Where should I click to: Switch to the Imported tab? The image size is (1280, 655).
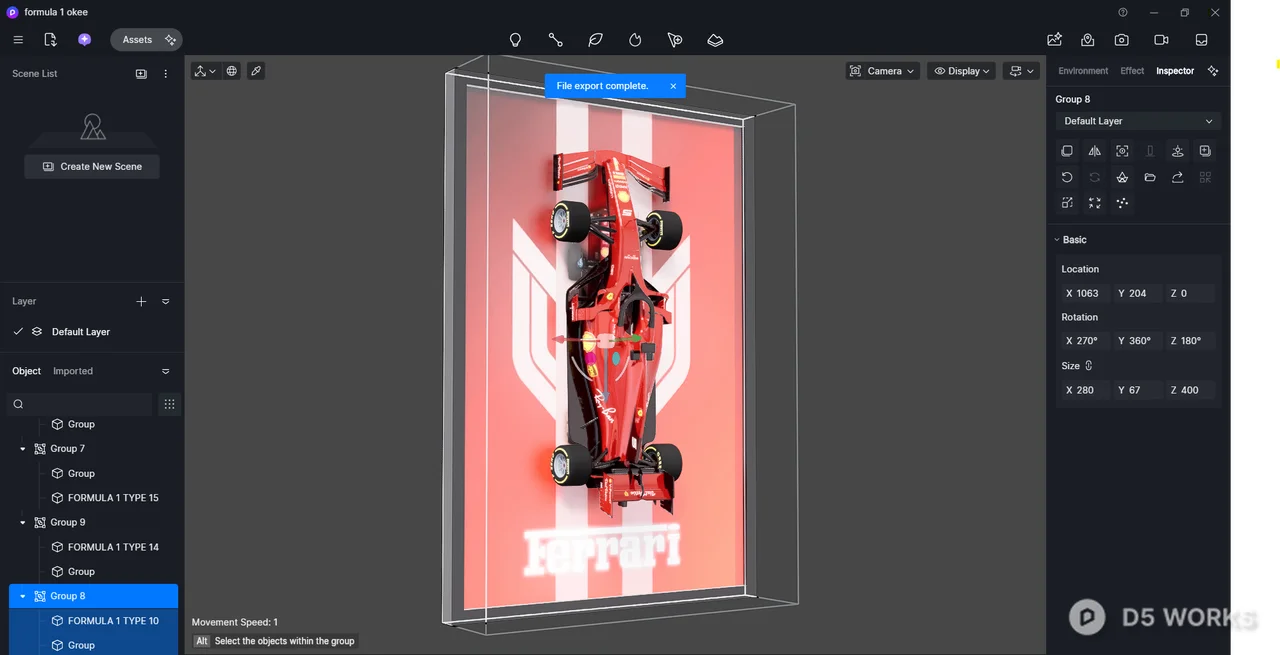(x=73, y=371)
